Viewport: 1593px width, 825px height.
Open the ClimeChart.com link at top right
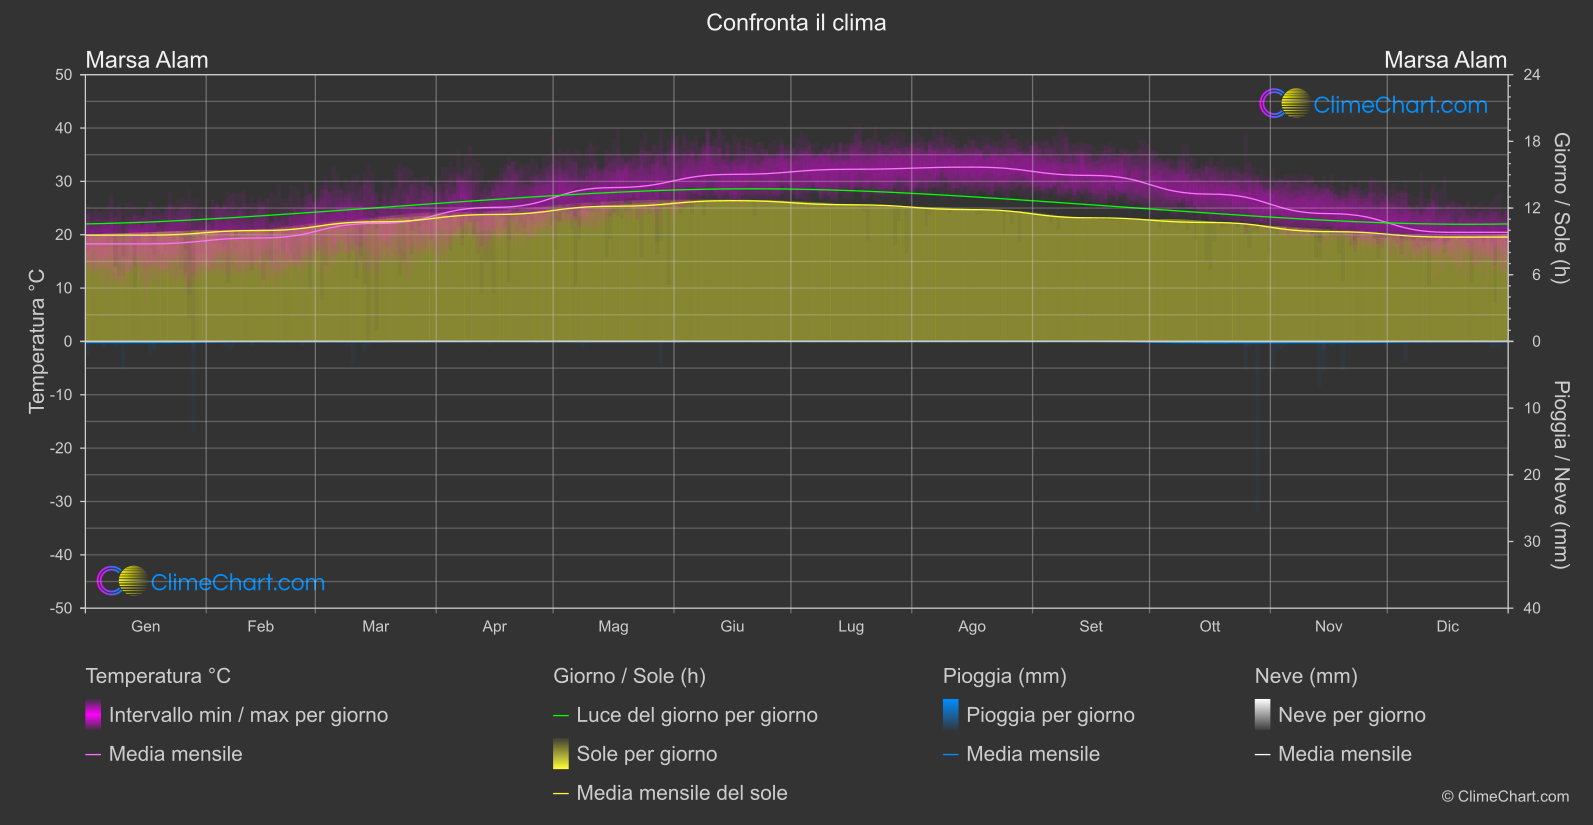(x=1400, y=105)
